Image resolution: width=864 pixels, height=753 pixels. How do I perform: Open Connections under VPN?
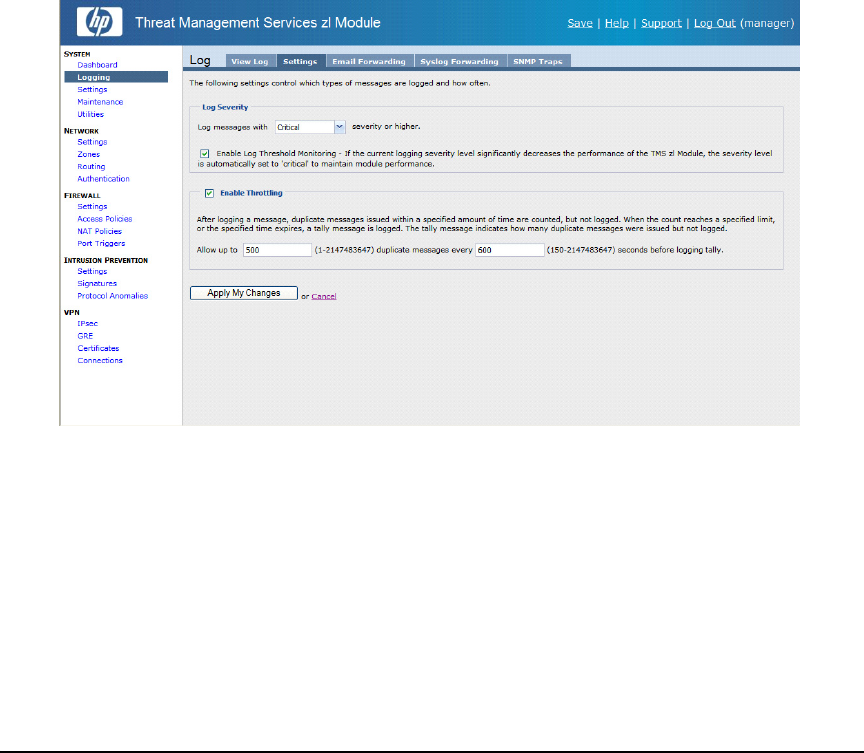(100, 360)
